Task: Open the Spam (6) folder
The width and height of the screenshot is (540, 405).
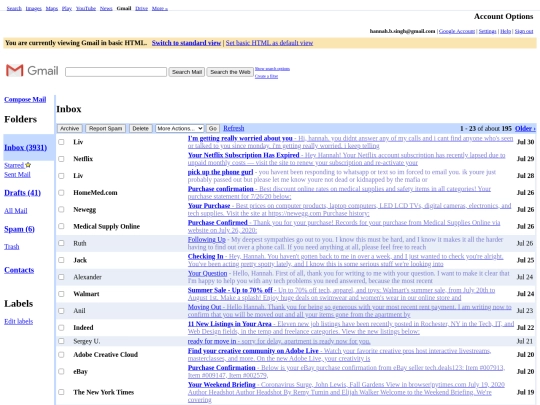Action: click(19, 229)
